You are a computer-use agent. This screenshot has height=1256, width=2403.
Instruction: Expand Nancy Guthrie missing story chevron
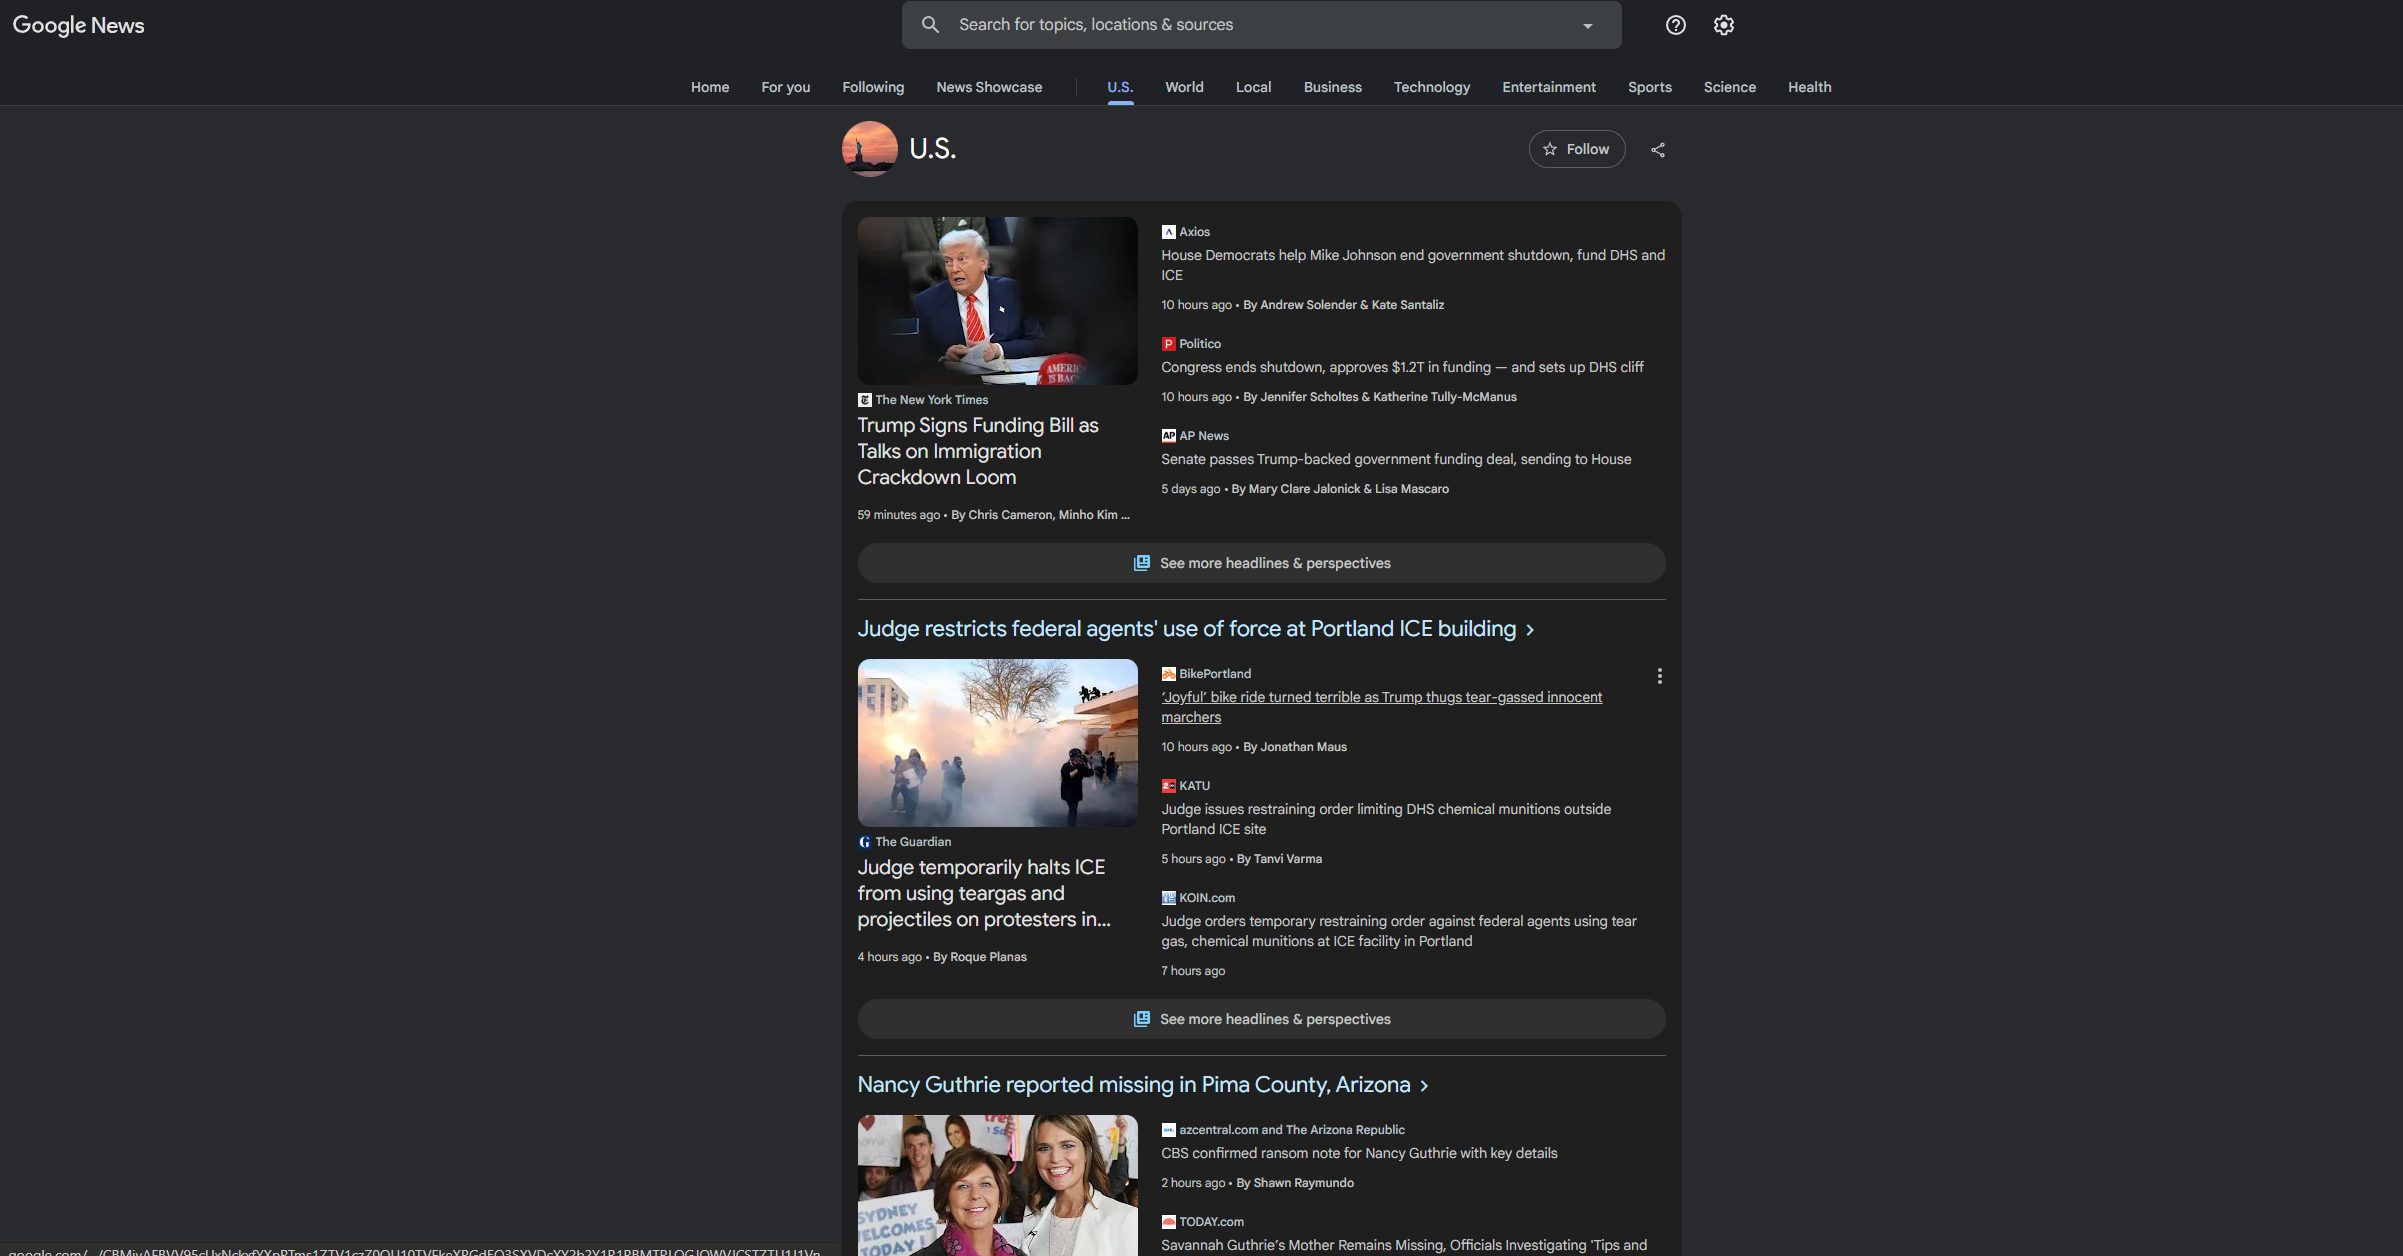pyautogui.click(x=1424, y=1086)
